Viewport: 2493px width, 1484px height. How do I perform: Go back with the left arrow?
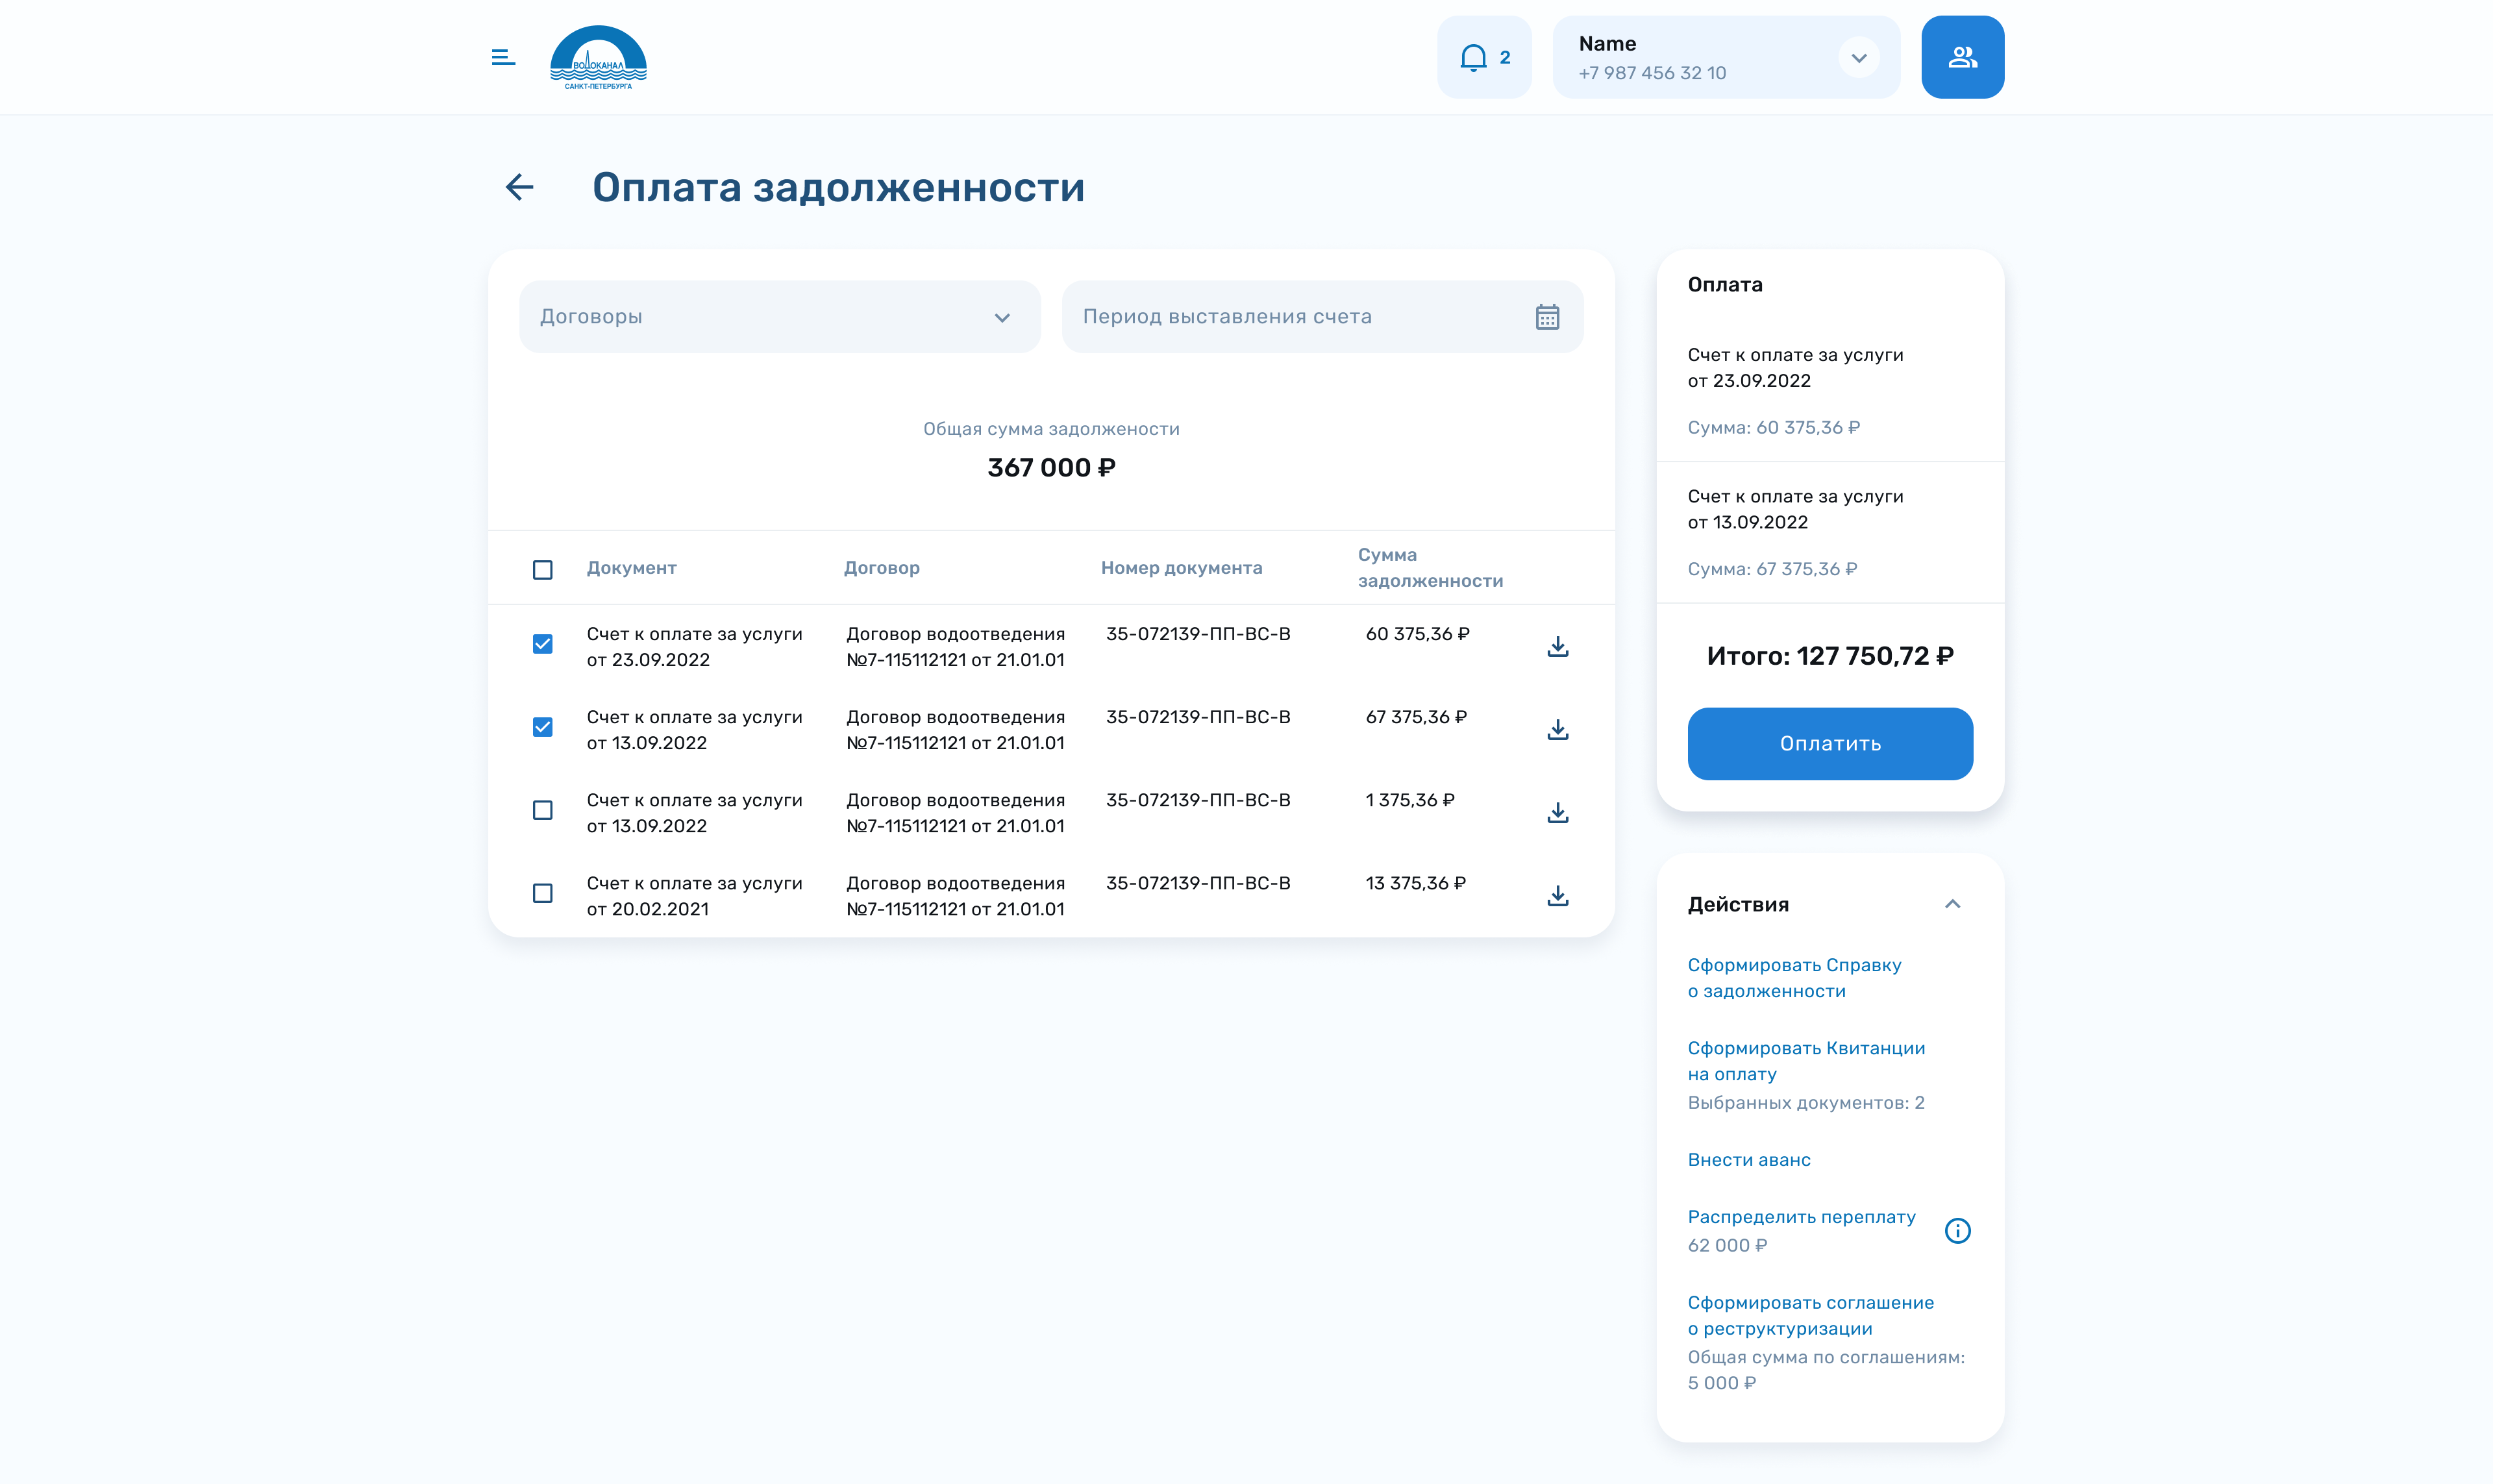pyautogui.click(x=519, y=187)
